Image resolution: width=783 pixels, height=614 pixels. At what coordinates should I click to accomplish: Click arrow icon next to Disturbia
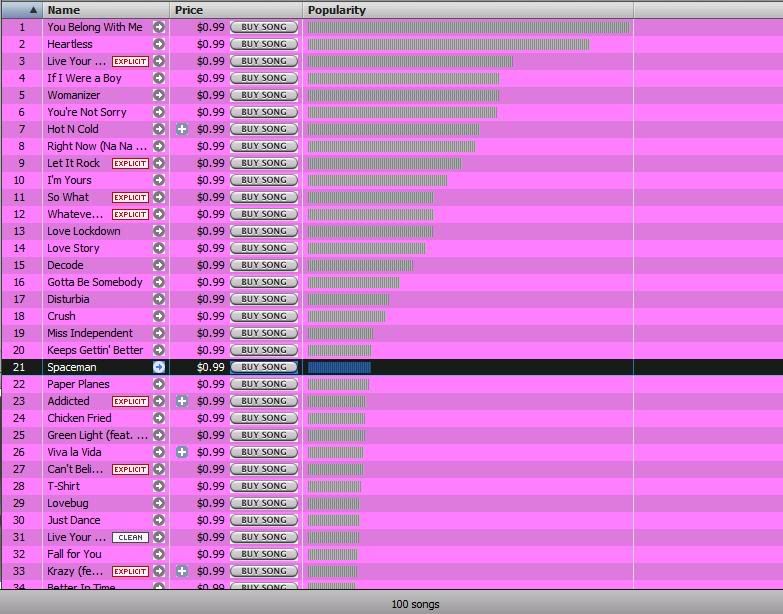click(158, 299)
